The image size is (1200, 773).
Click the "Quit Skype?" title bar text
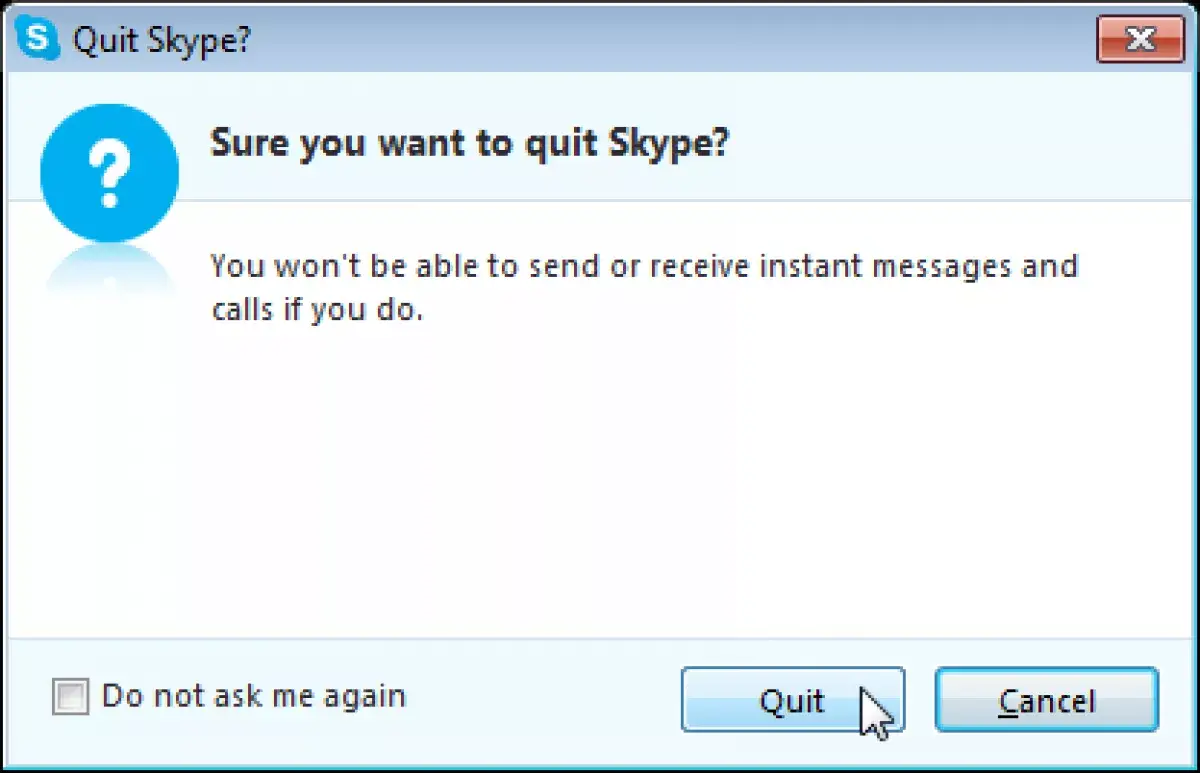(x=162, y=41)
